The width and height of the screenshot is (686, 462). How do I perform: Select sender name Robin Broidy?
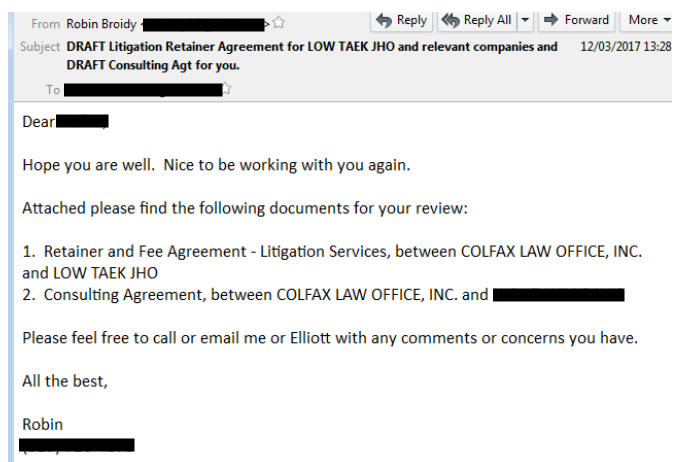point(101,24)
